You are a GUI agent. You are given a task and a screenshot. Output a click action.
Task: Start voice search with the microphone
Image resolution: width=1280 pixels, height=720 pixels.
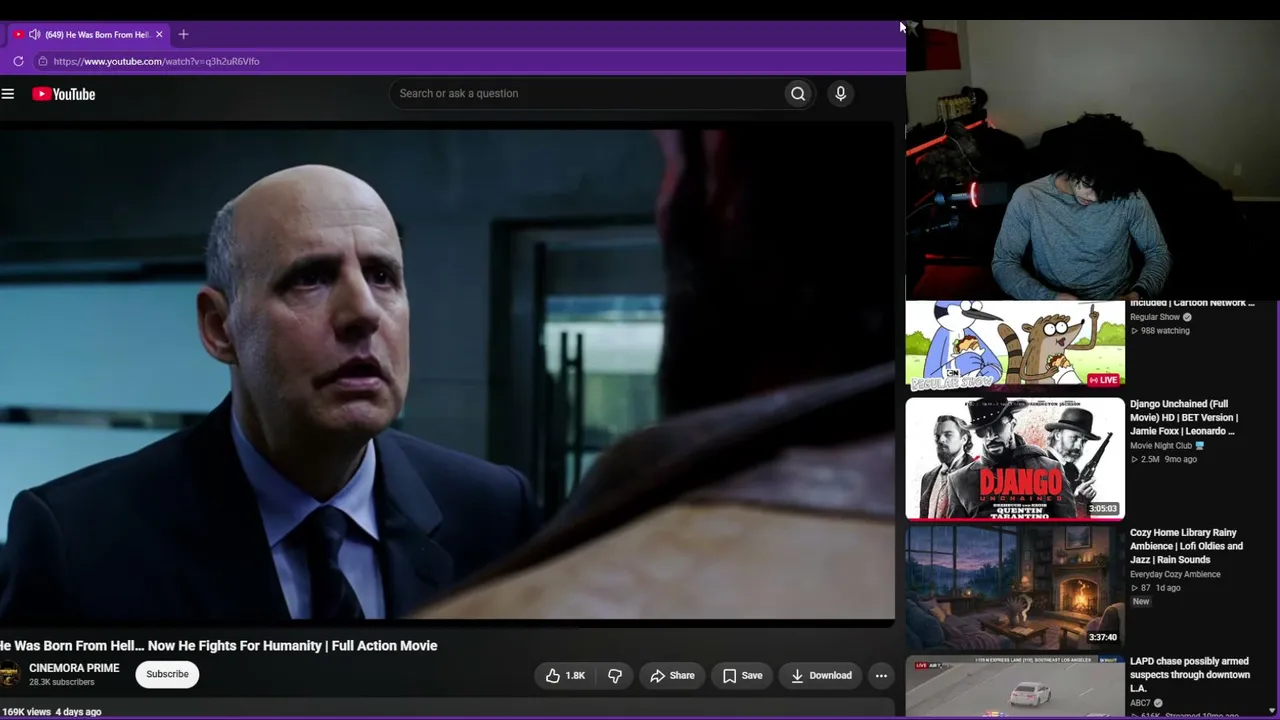[840, 94]
